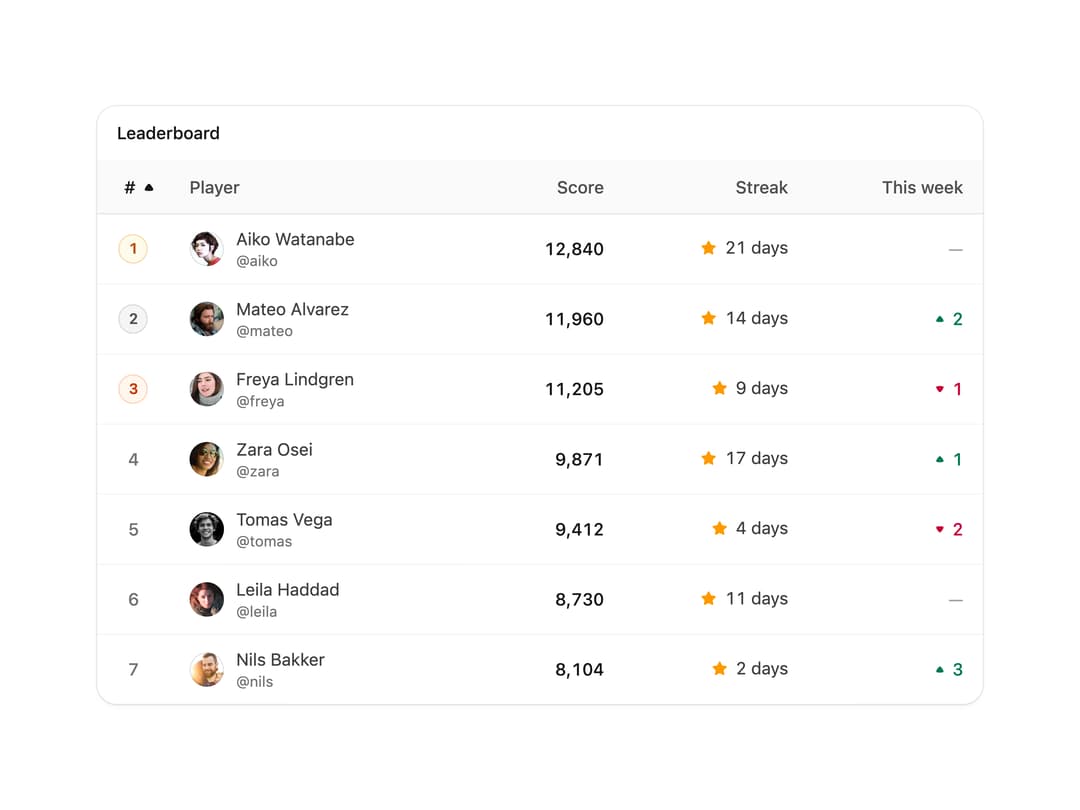Screen dimensions: 1080x810
Task: Open Tomas Vega's avatar
Action: pos(207,529)
